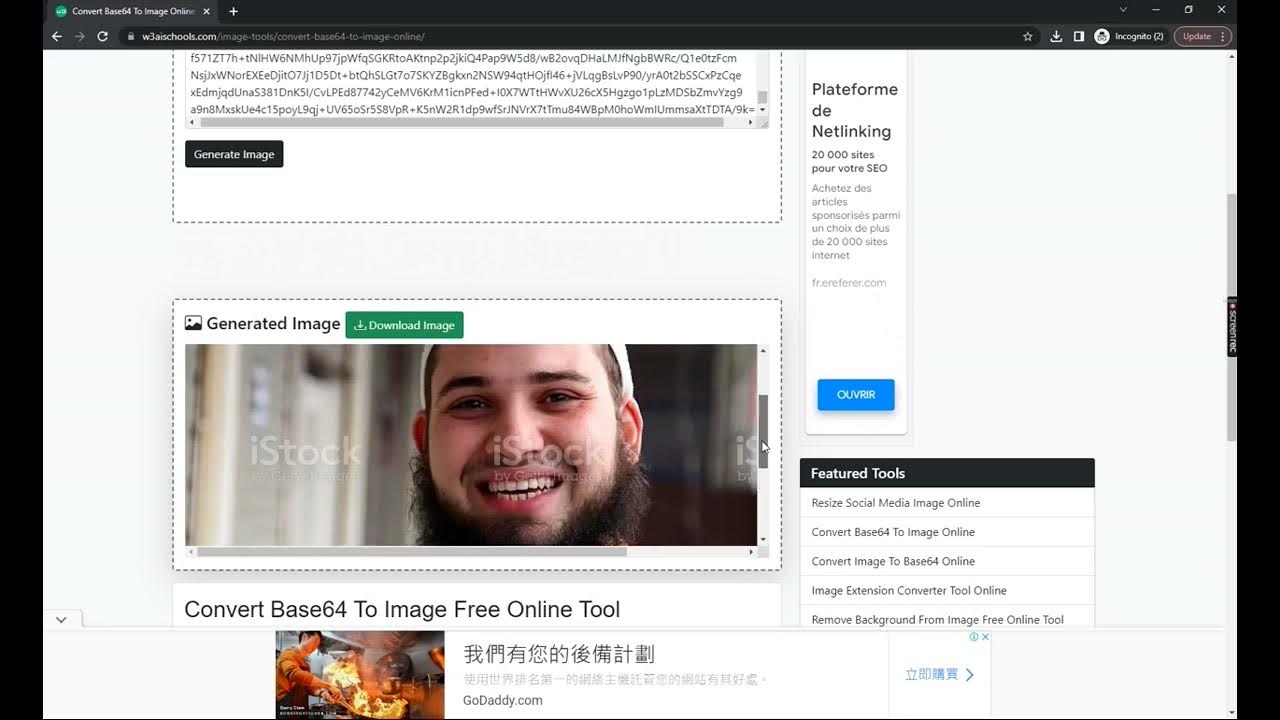Click inside the Base64 text area
The image size is (1280, 720).
tap(471, 83)
